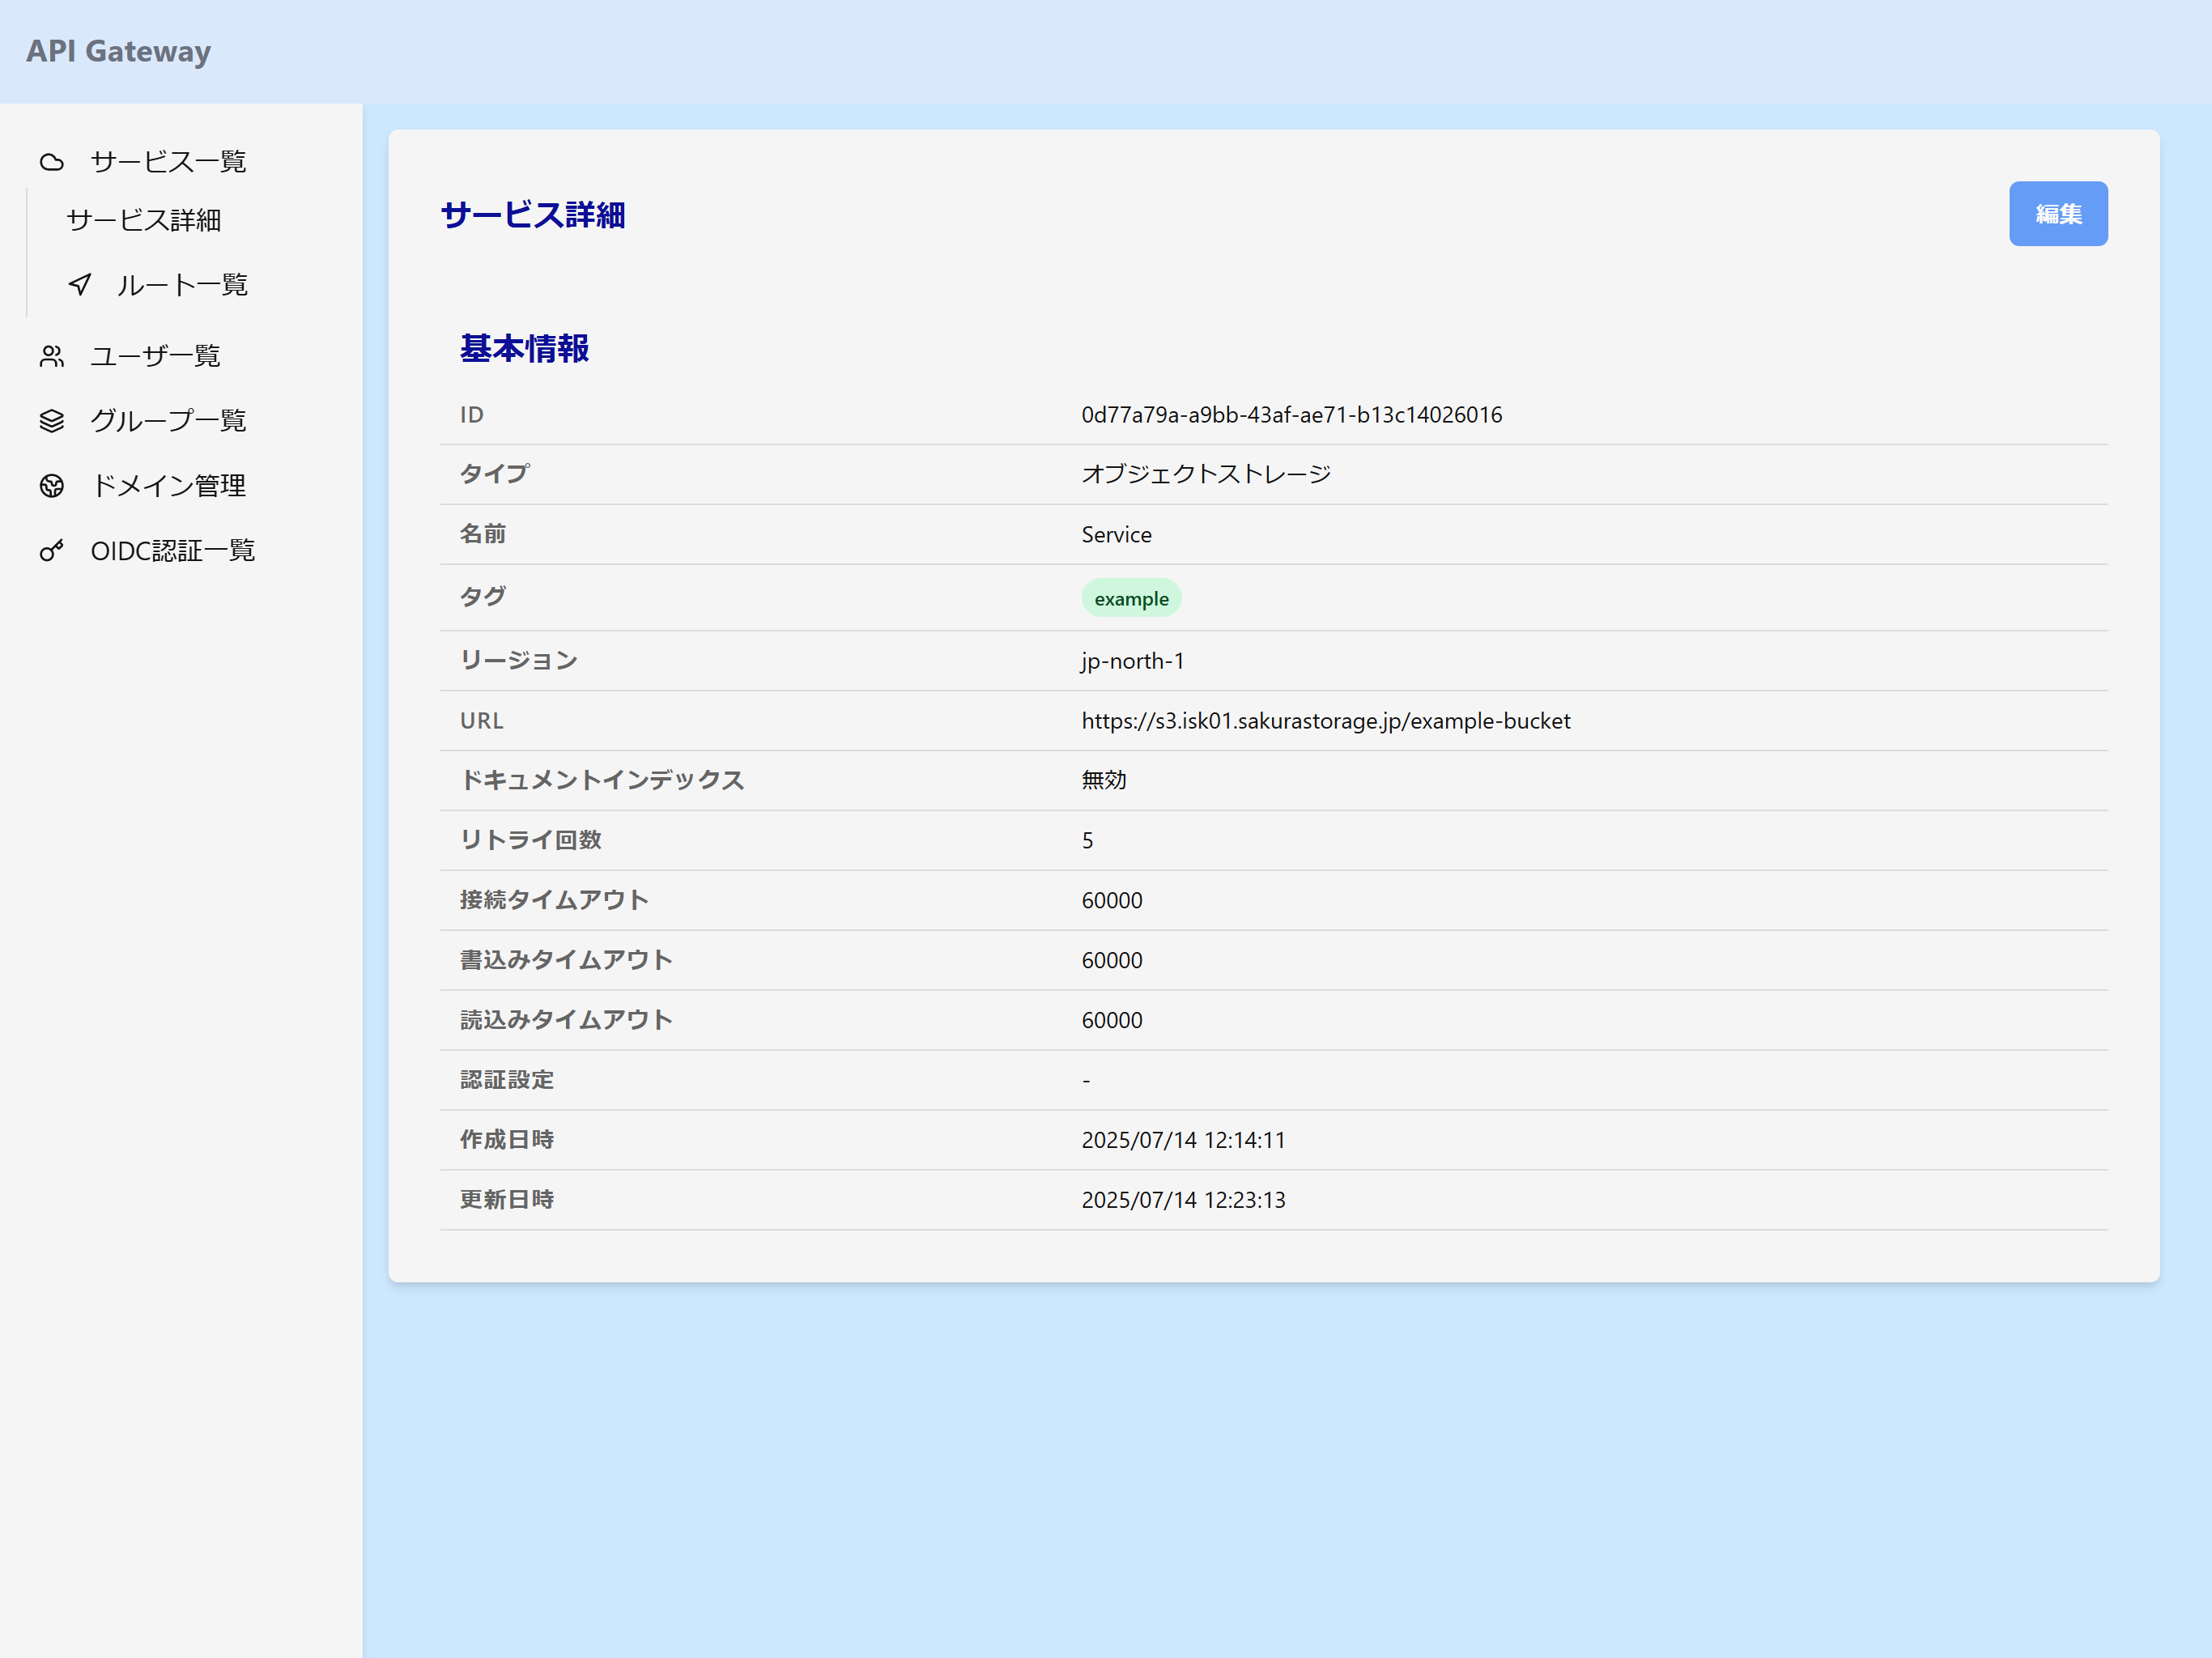Go to ルート一覧 page
Screen dimensions: 2212x1658
pos(182,285)
